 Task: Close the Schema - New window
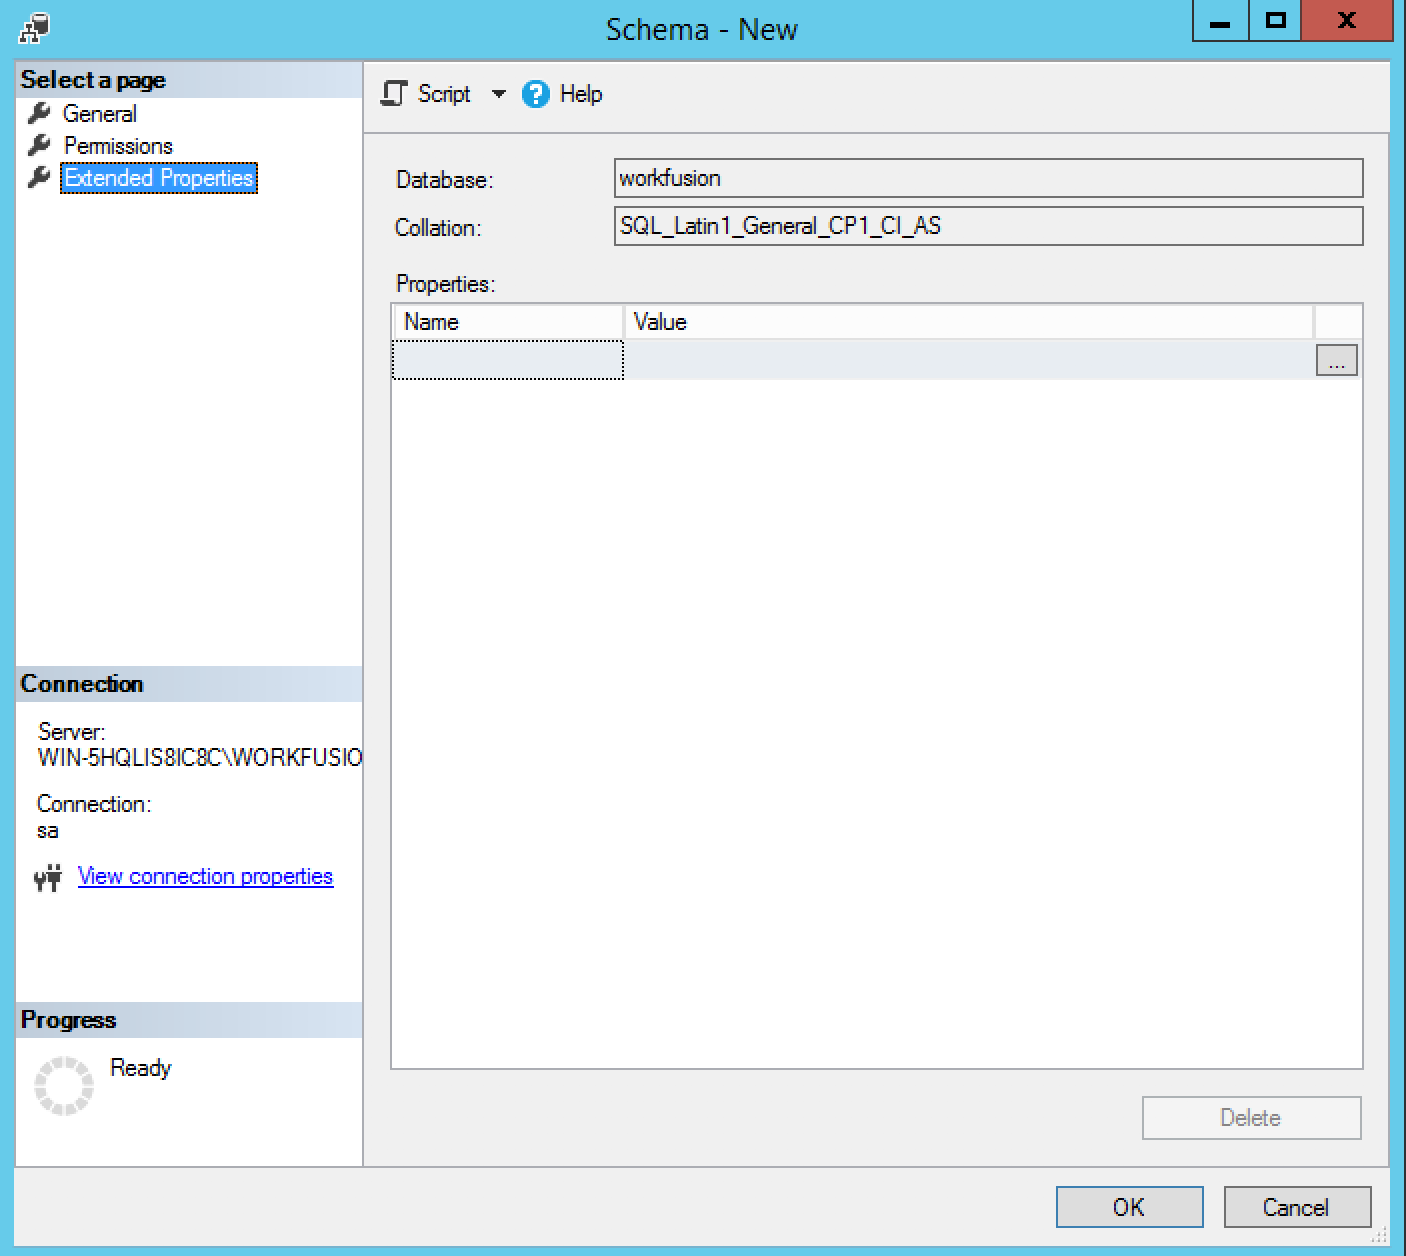(1347, 21)
